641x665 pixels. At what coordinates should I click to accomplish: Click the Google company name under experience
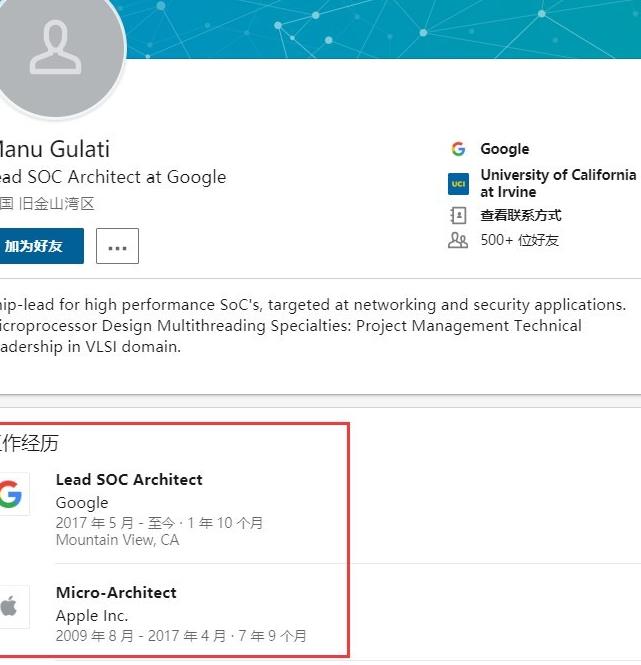coord(82,503)
